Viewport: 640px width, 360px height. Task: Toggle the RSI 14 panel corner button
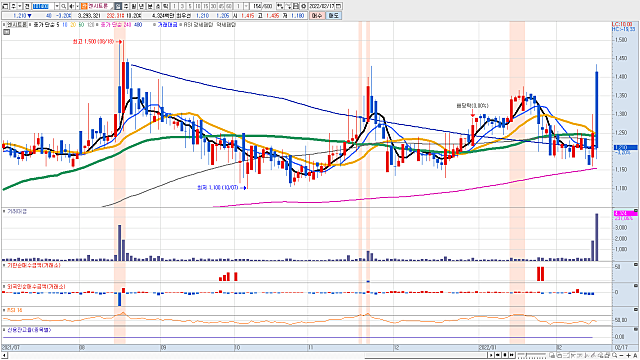[636, 310]
